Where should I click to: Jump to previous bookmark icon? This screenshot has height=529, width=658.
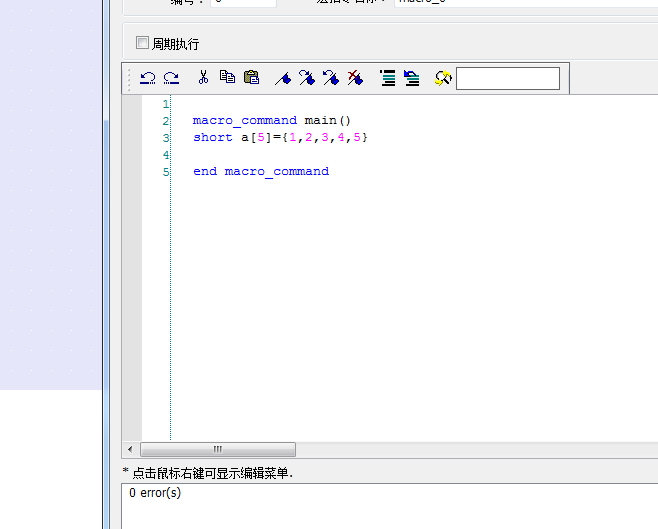point(331,78)
